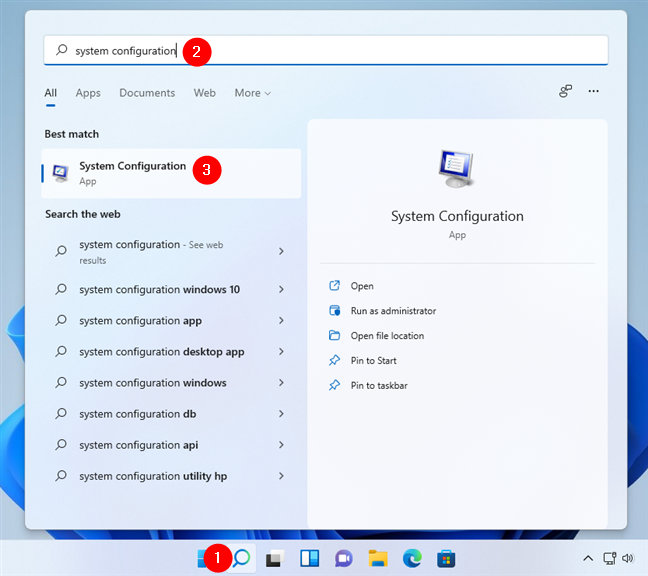Expand the More filter dropdown

click(253, 93)
